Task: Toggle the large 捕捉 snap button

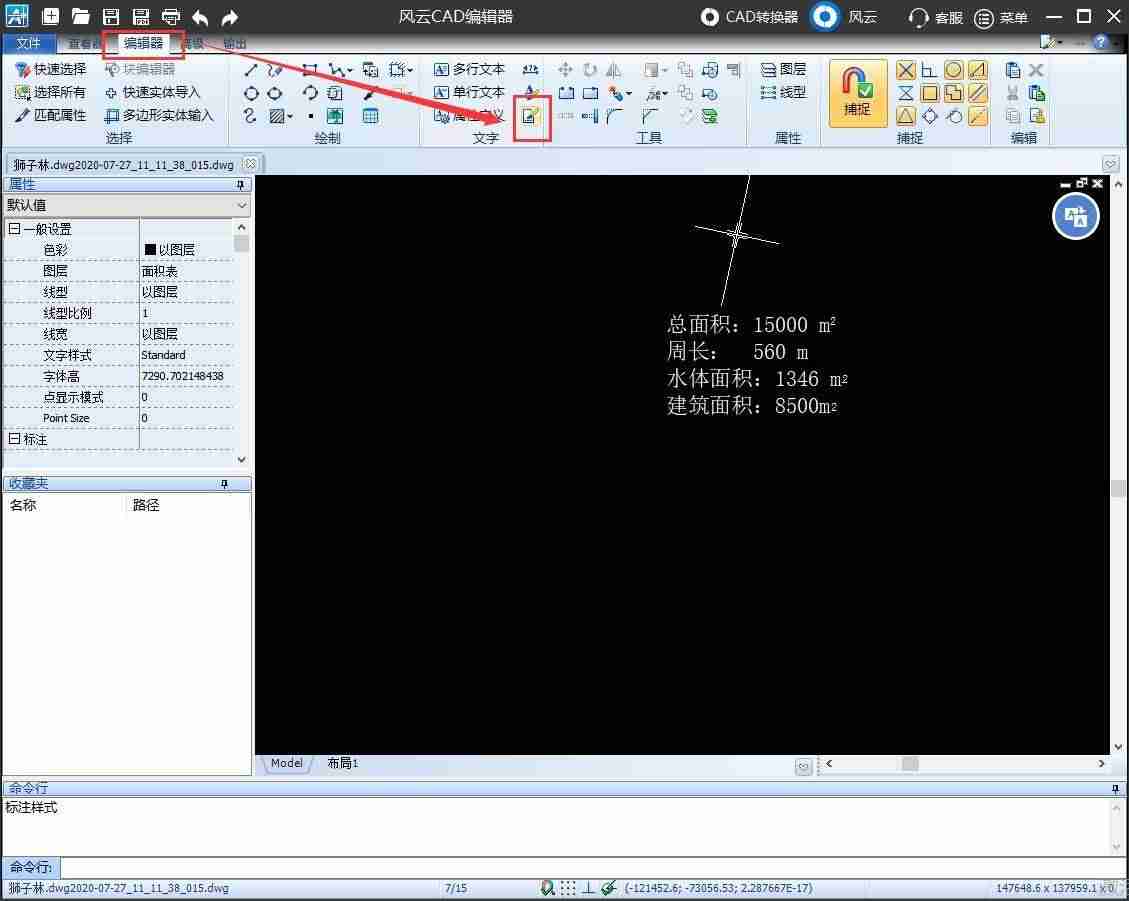Action: coord(858,94)
